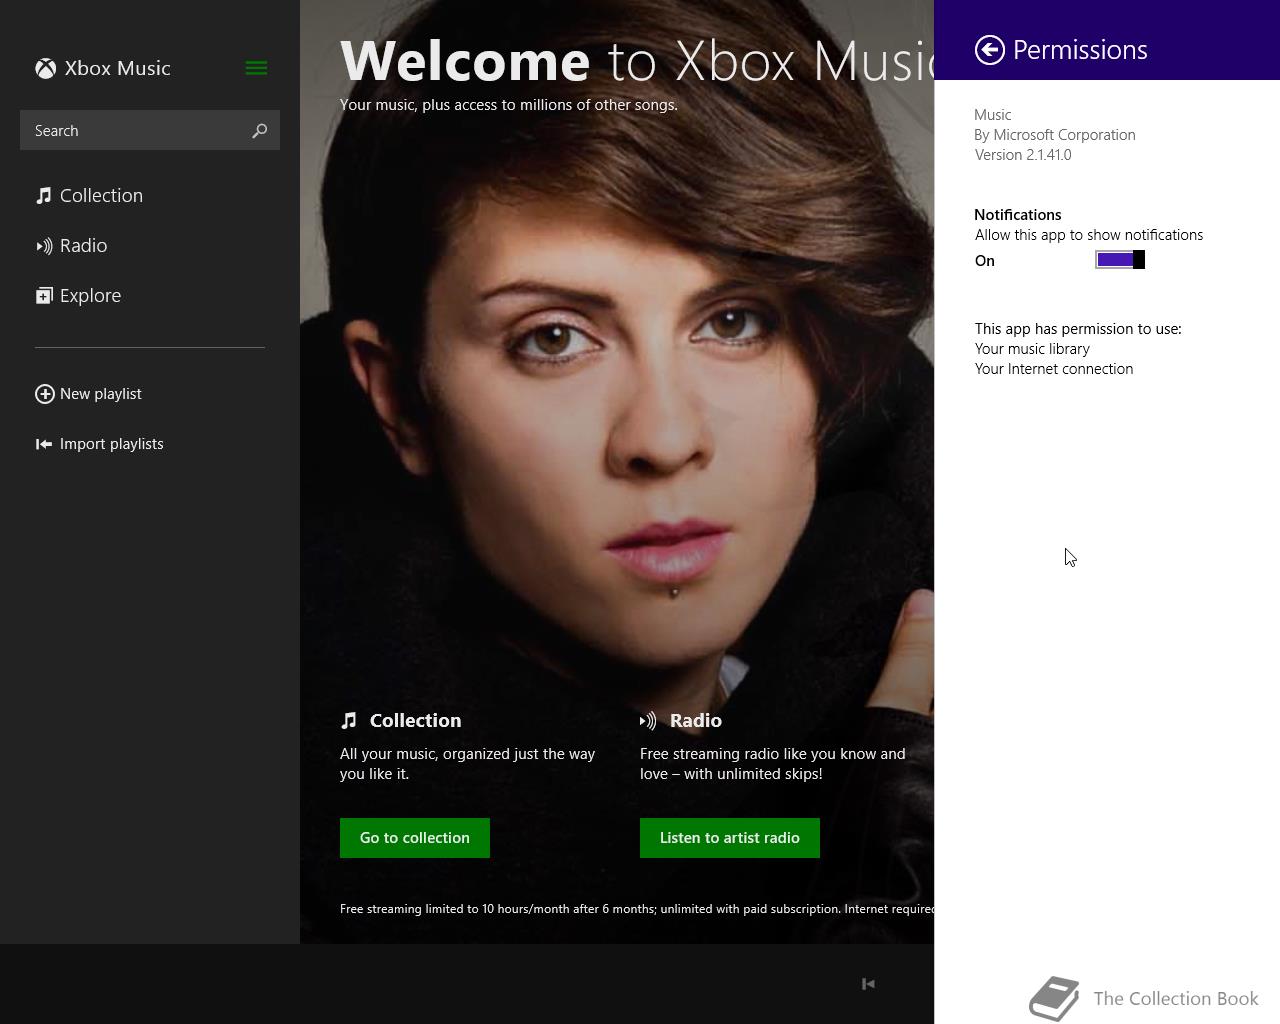Click the plus circle New playlist icon
Viewport: 1280px width, 1024px height.
45,394
